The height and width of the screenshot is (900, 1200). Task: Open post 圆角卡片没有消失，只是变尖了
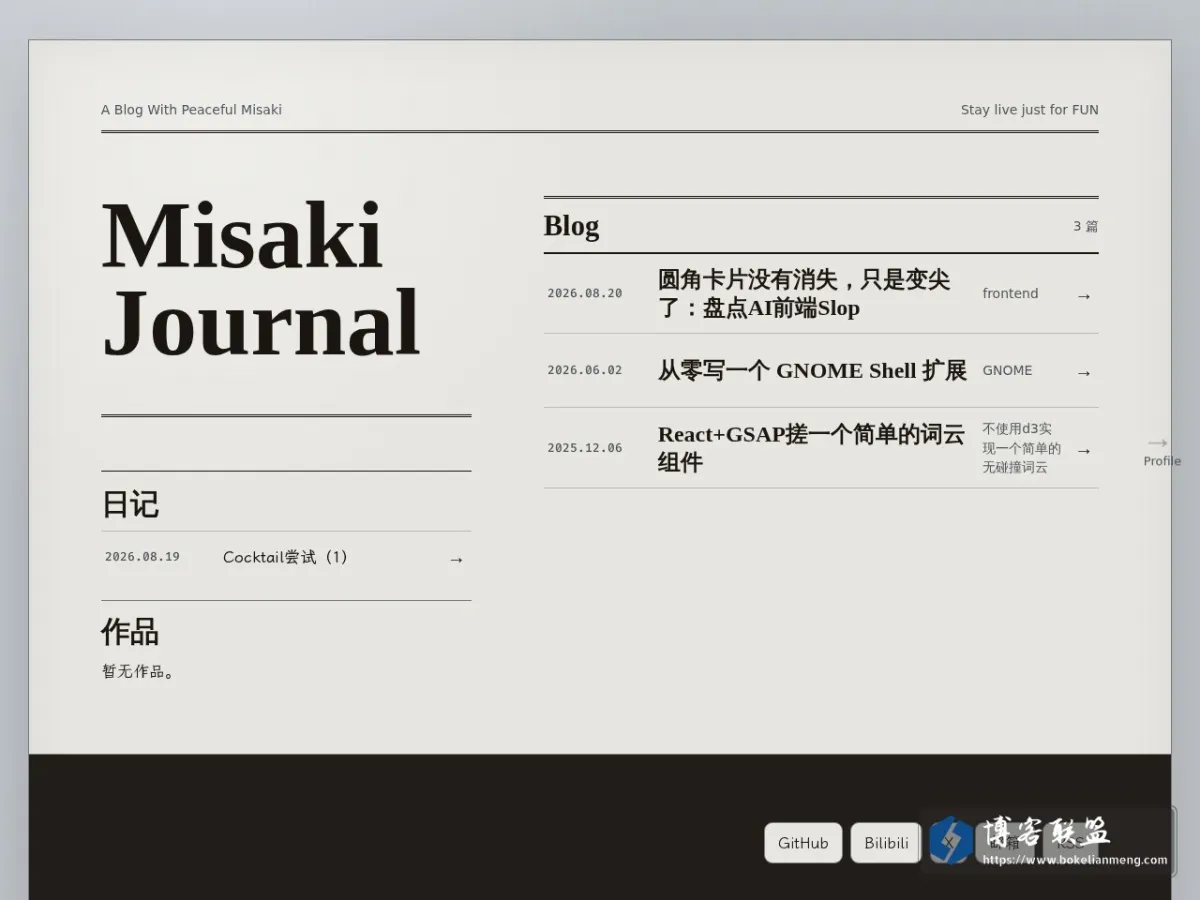tap(804, 294)
